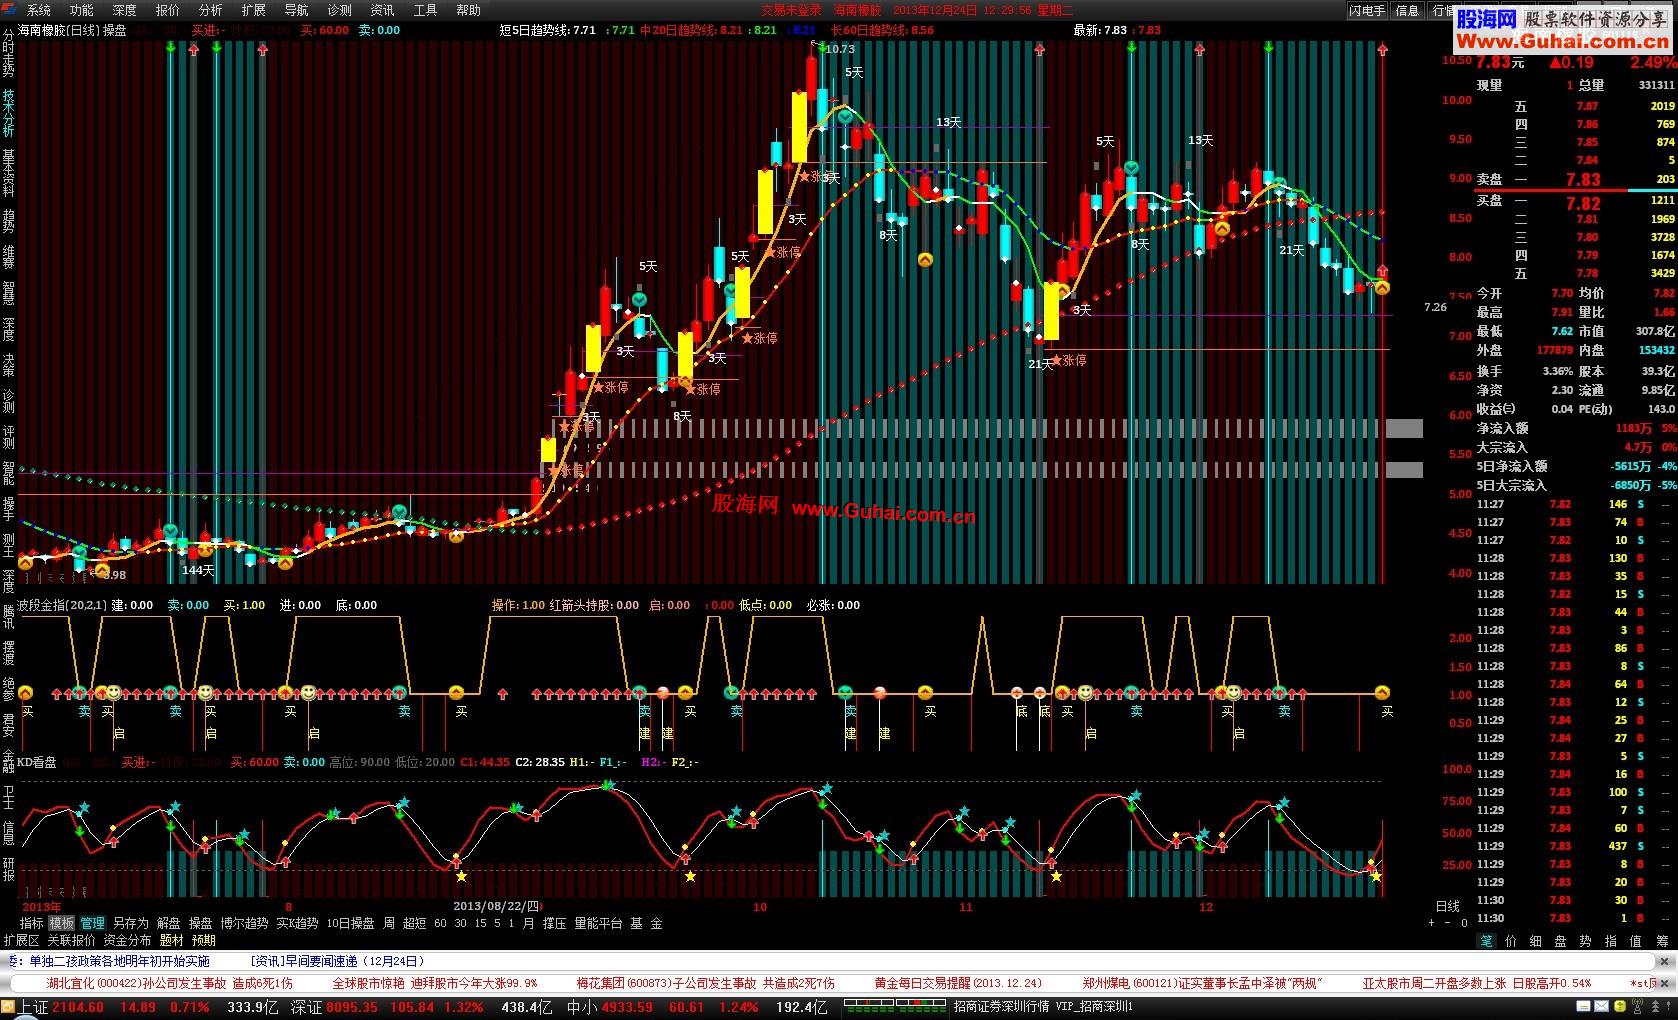Screen dimensions: 1678x1020
Task: Select the 势 tab in the right panel
Action: (1585, 940)
